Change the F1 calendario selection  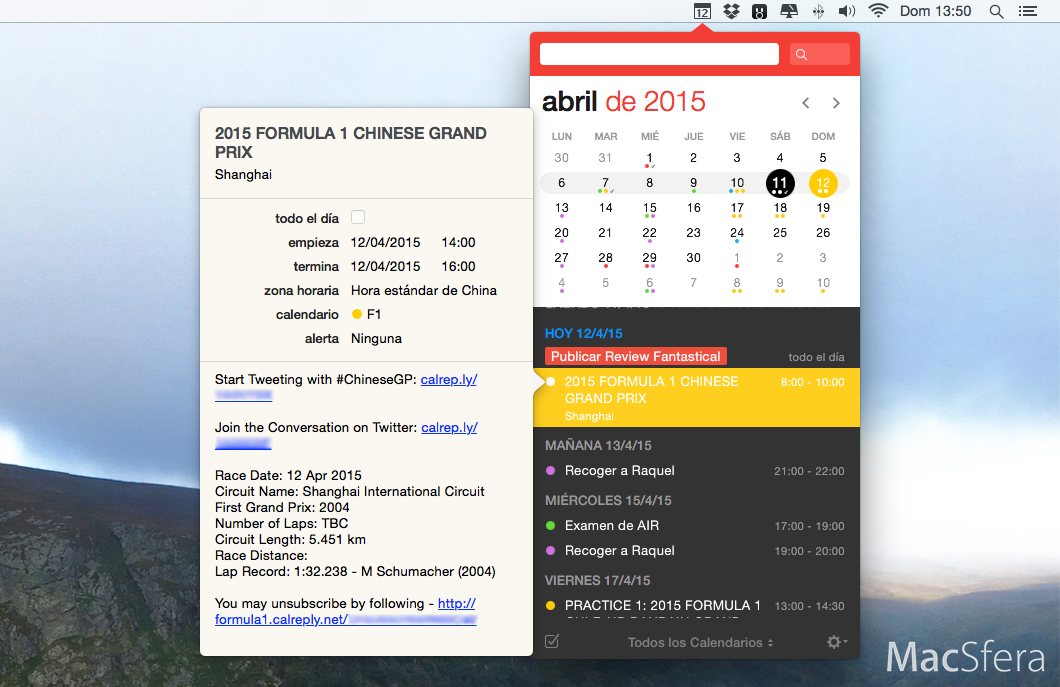pyautogui.click(x=366, y=314)
